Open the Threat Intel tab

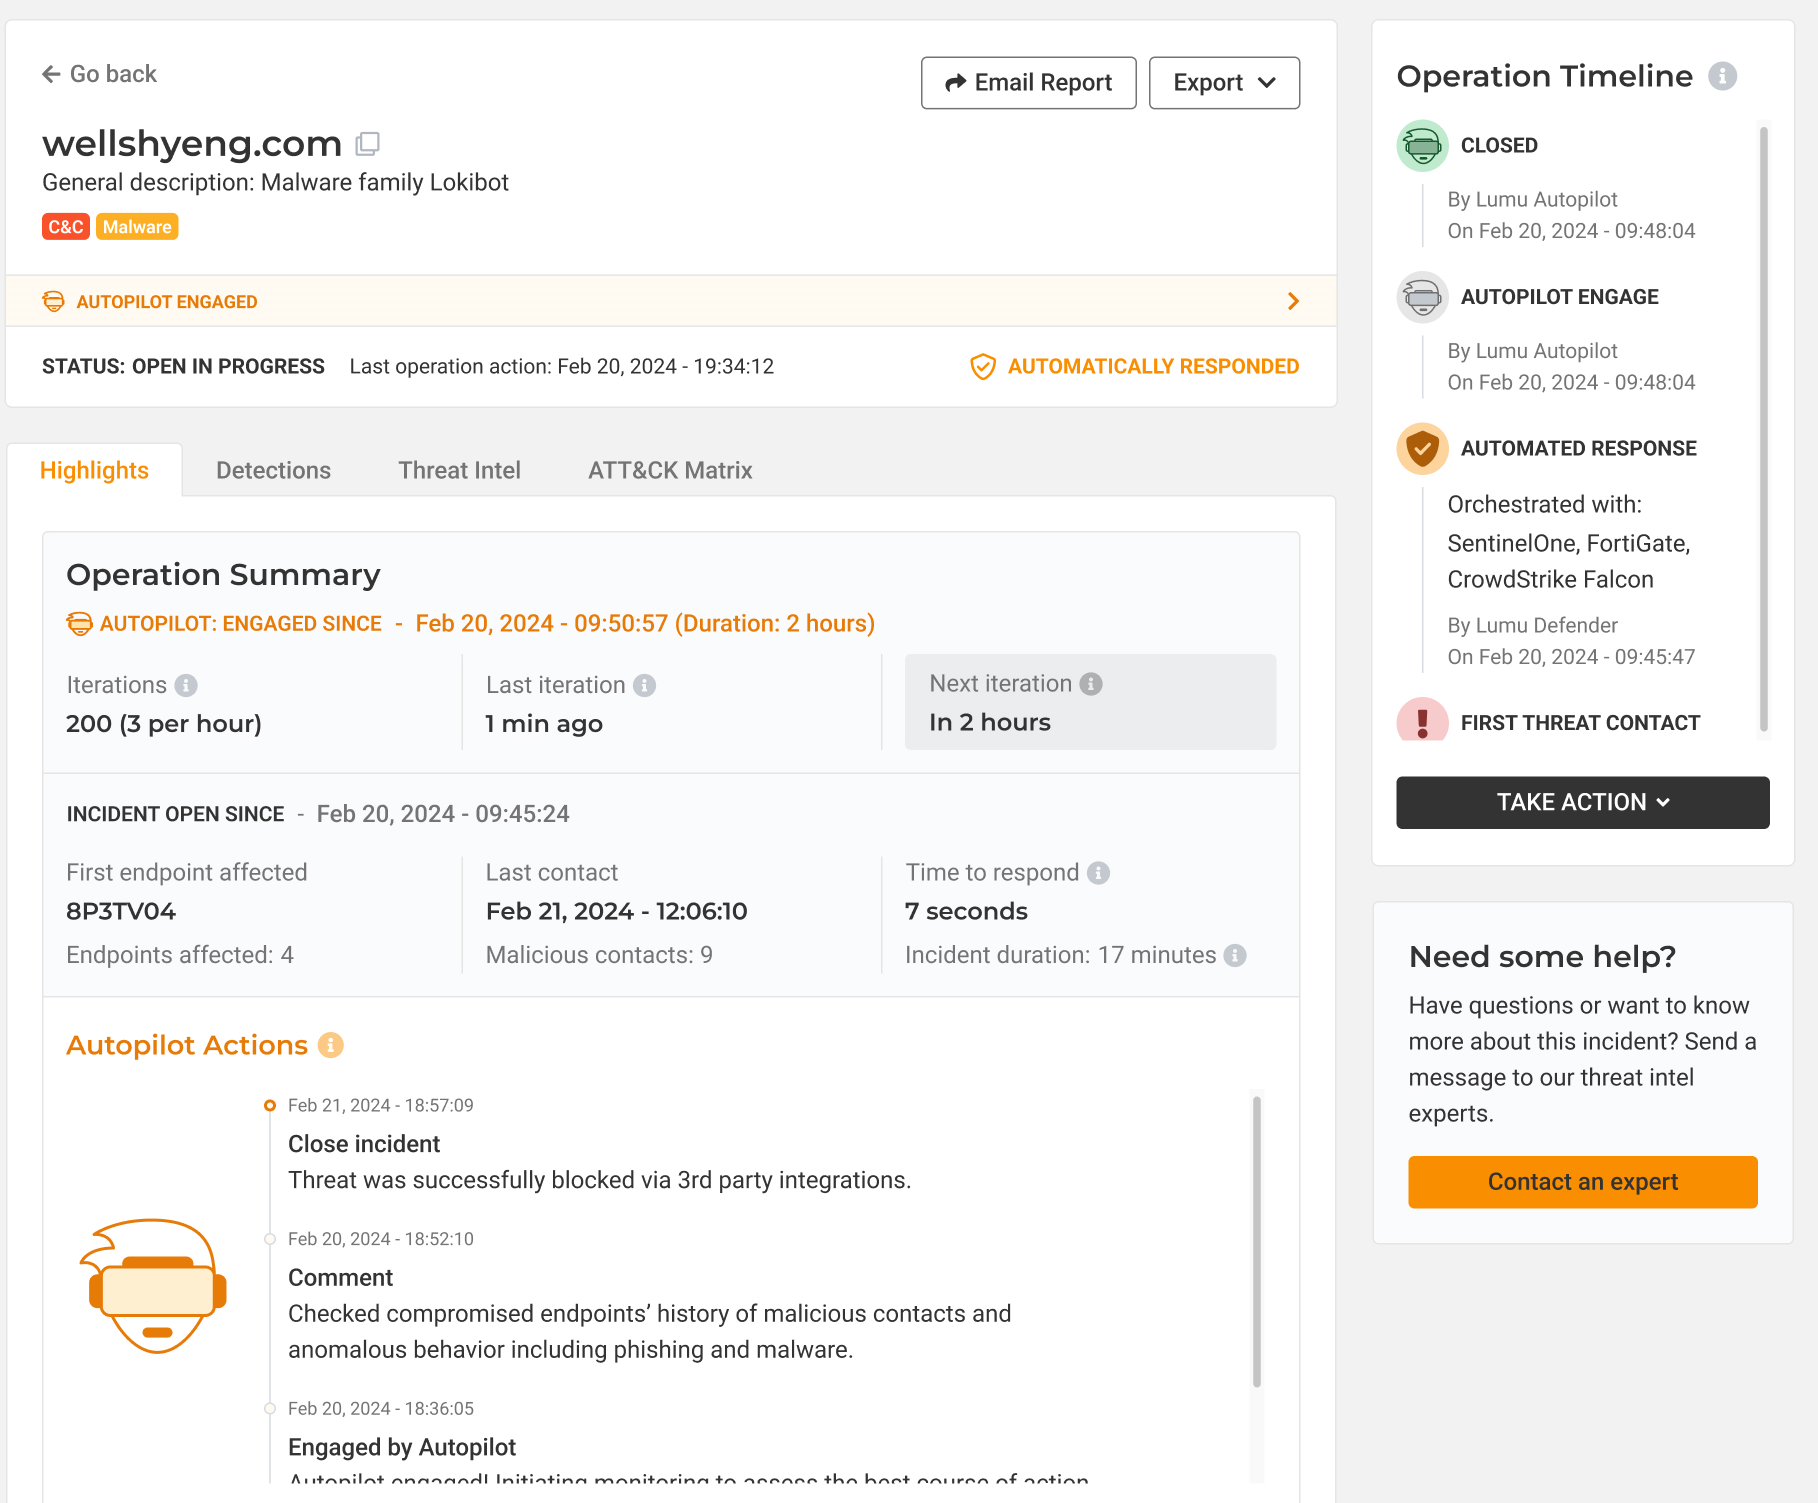tap(459, 470)
